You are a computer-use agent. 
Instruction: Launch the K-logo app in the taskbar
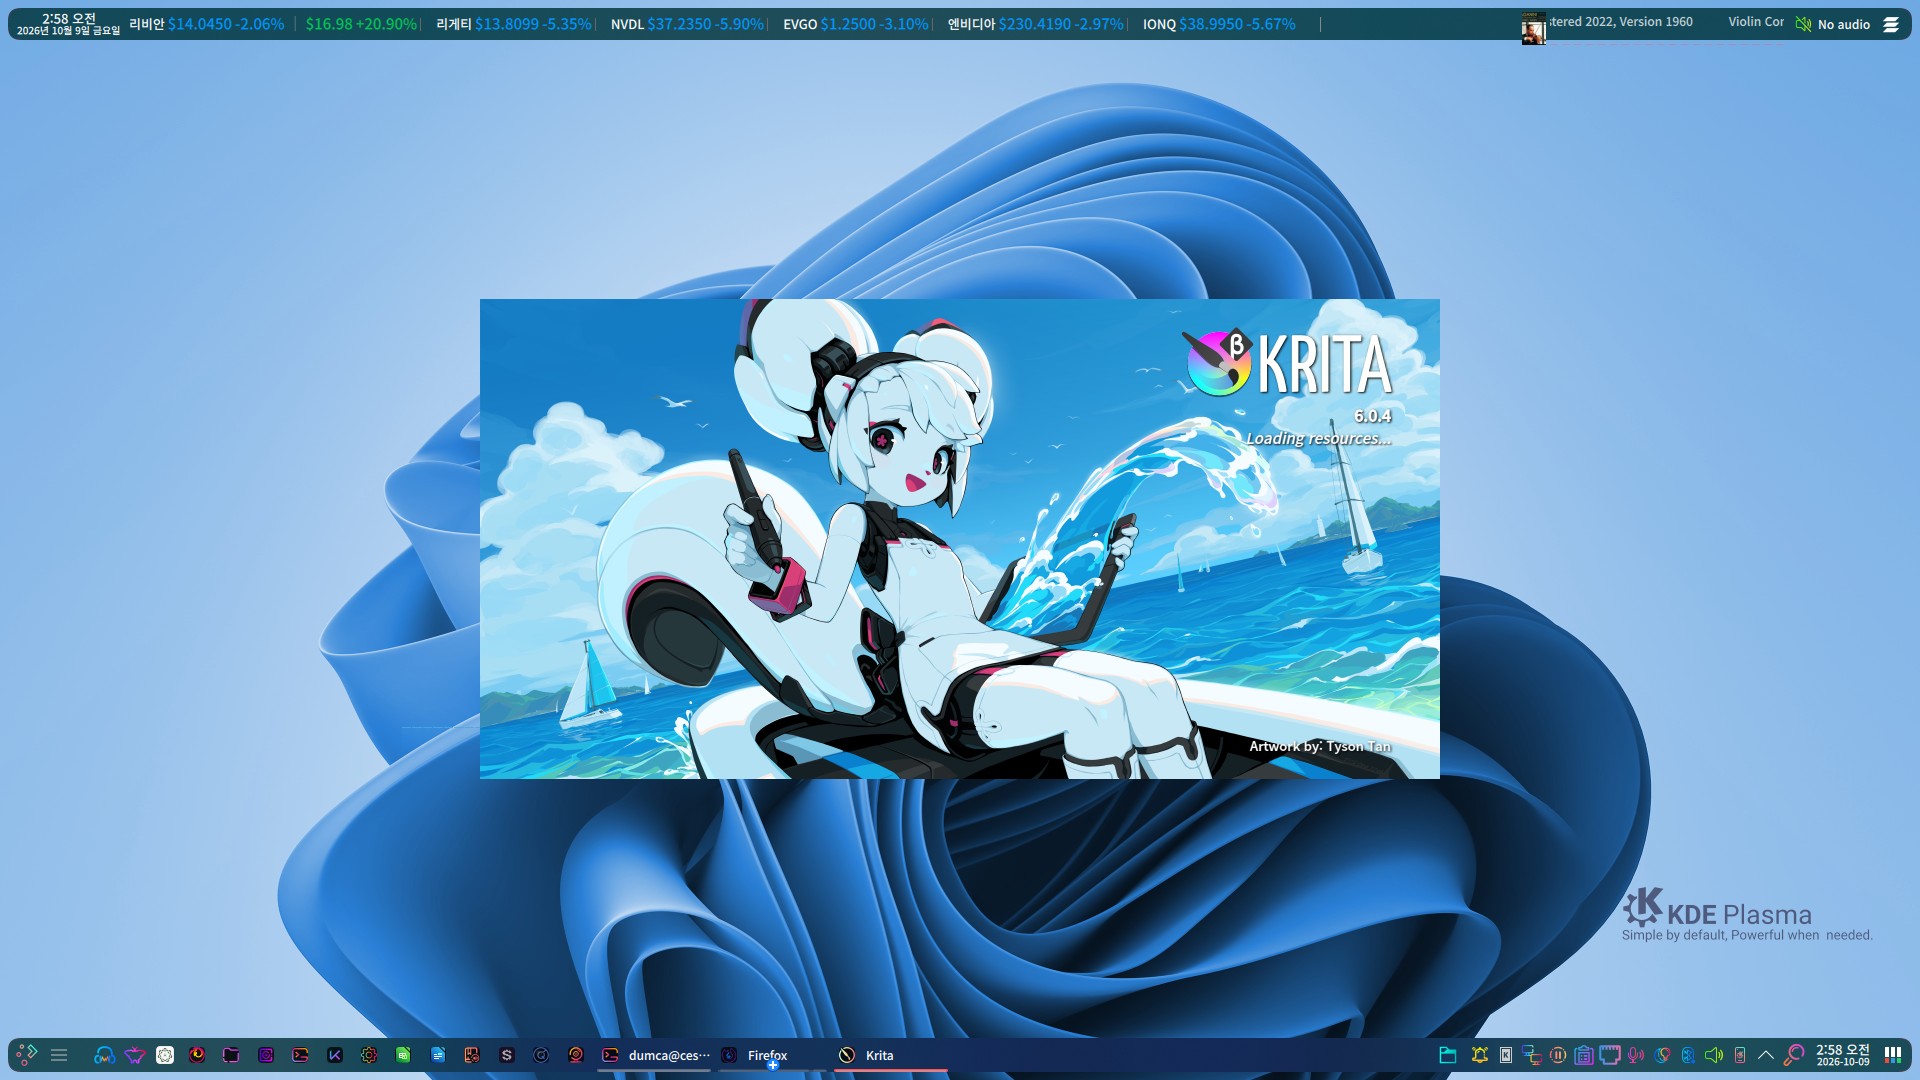pyautogui.click(x=335, y=1055)
